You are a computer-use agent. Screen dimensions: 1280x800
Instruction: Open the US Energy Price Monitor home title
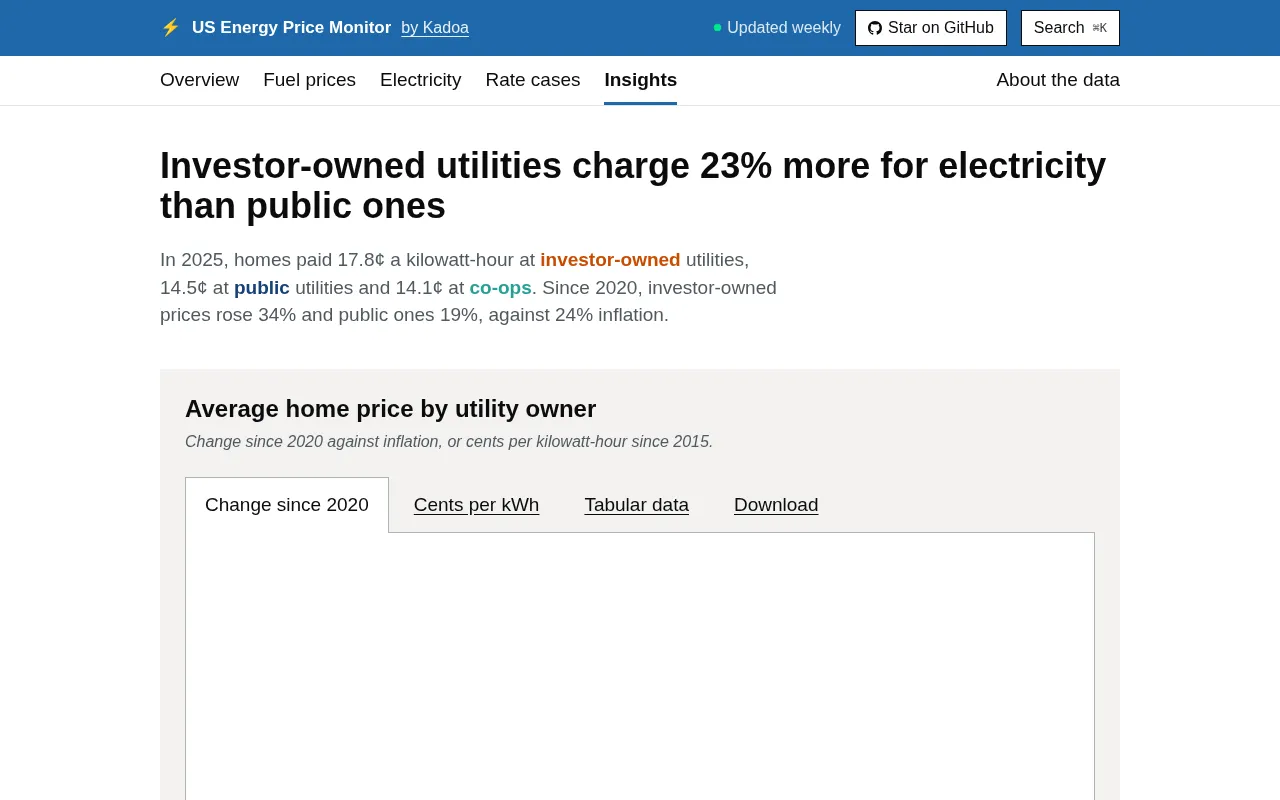tap(291, 28)
